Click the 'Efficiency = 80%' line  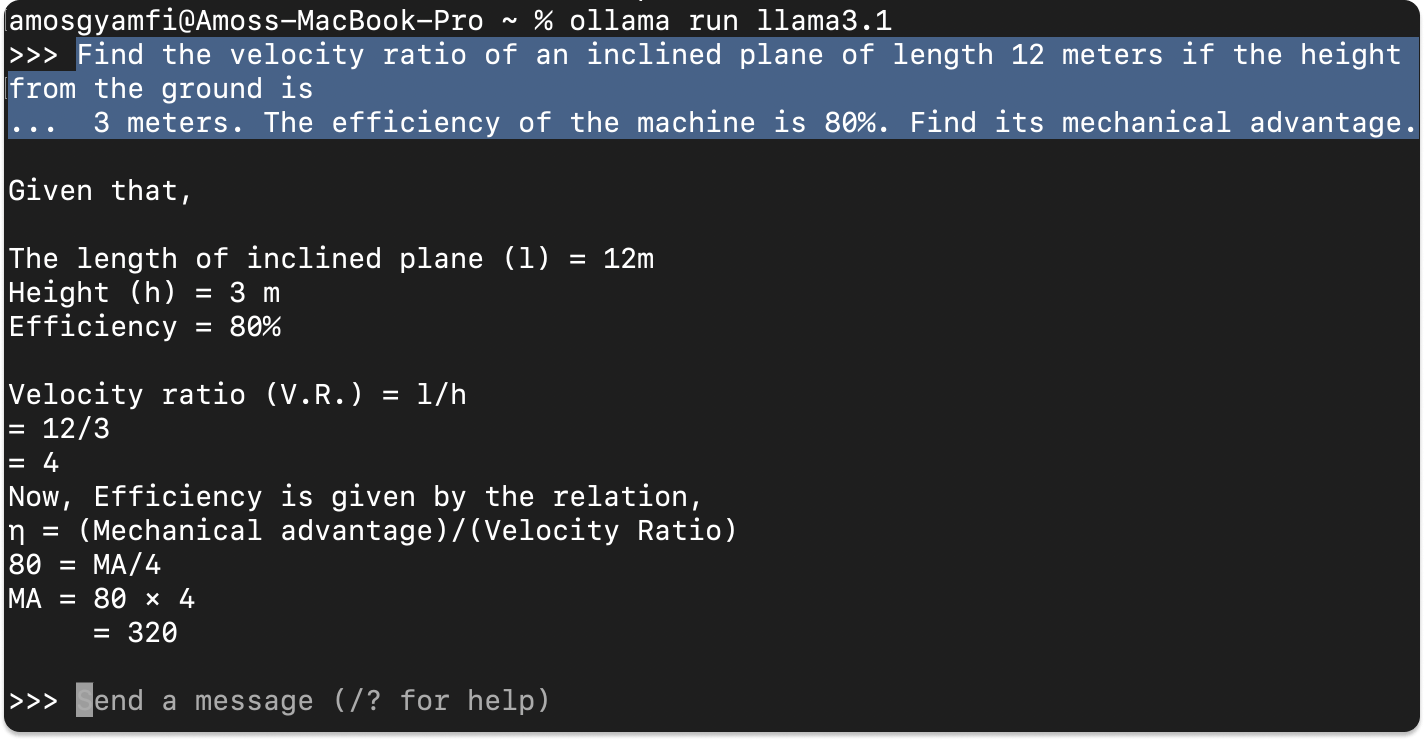[x=144, y=327]
